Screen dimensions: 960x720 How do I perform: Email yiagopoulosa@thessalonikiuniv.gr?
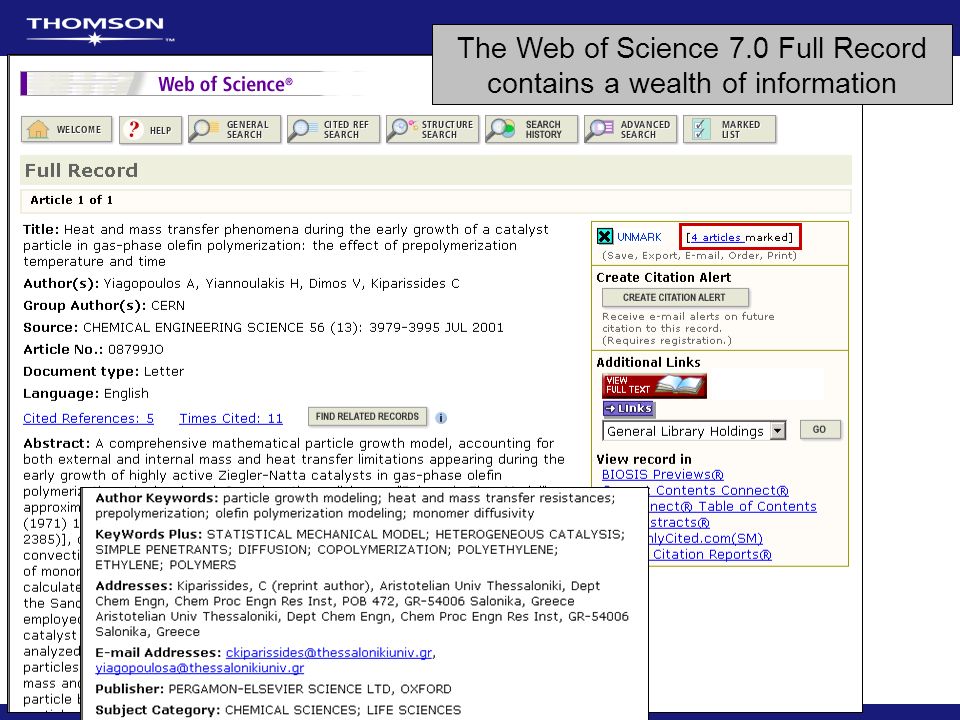[x=200, y=668]
